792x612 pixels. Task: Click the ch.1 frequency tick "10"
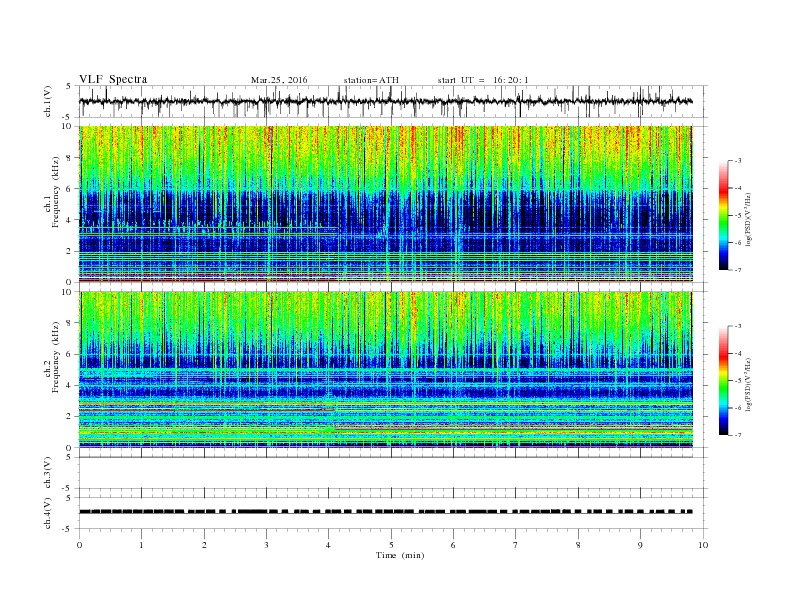67,126
